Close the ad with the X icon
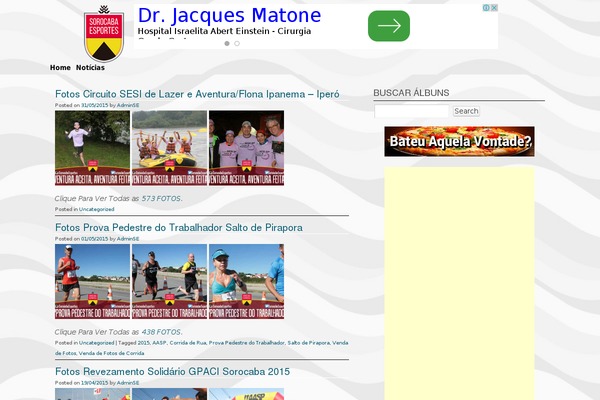Screen dimensions: 600x400 click(494, 8)
